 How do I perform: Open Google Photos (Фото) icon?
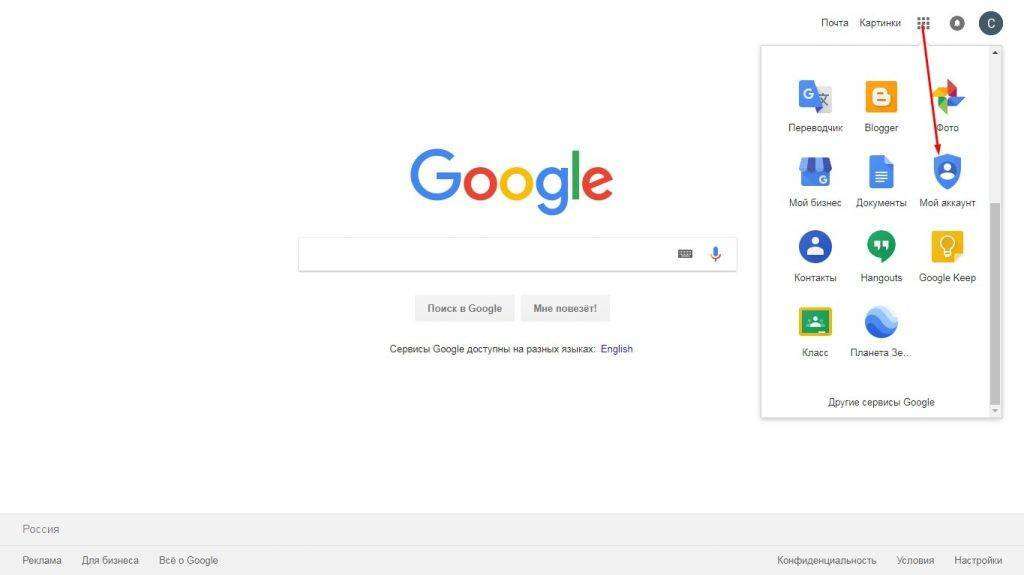tap(947, 97)
